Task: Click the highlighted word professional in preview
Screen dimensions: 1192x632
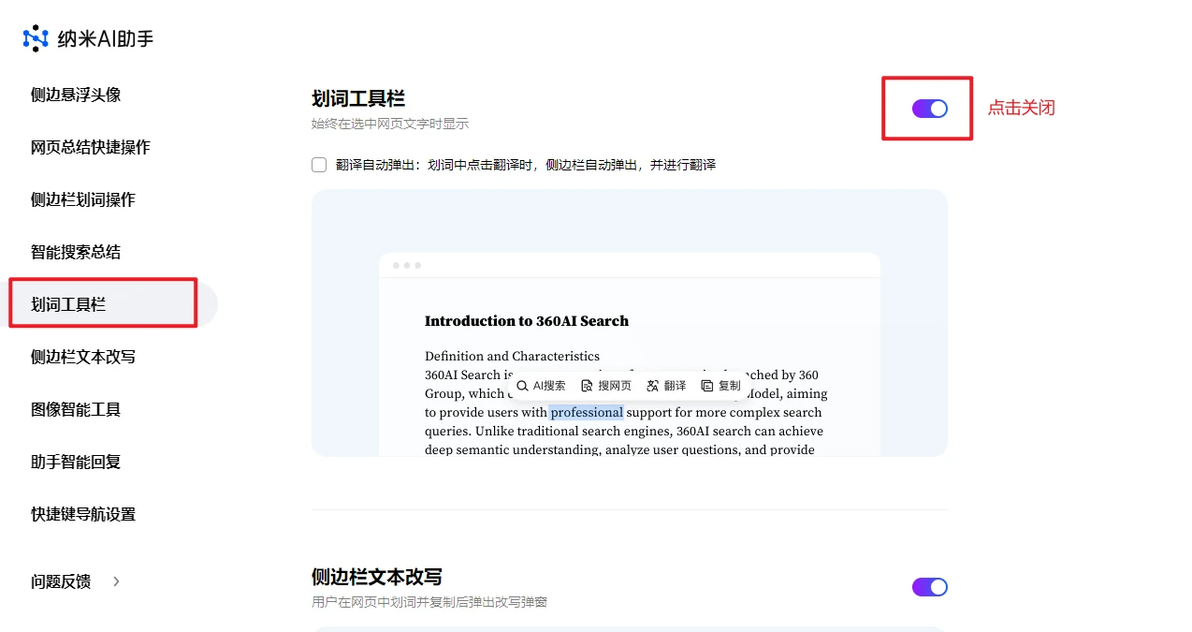Action: click(x=586, y=412)
